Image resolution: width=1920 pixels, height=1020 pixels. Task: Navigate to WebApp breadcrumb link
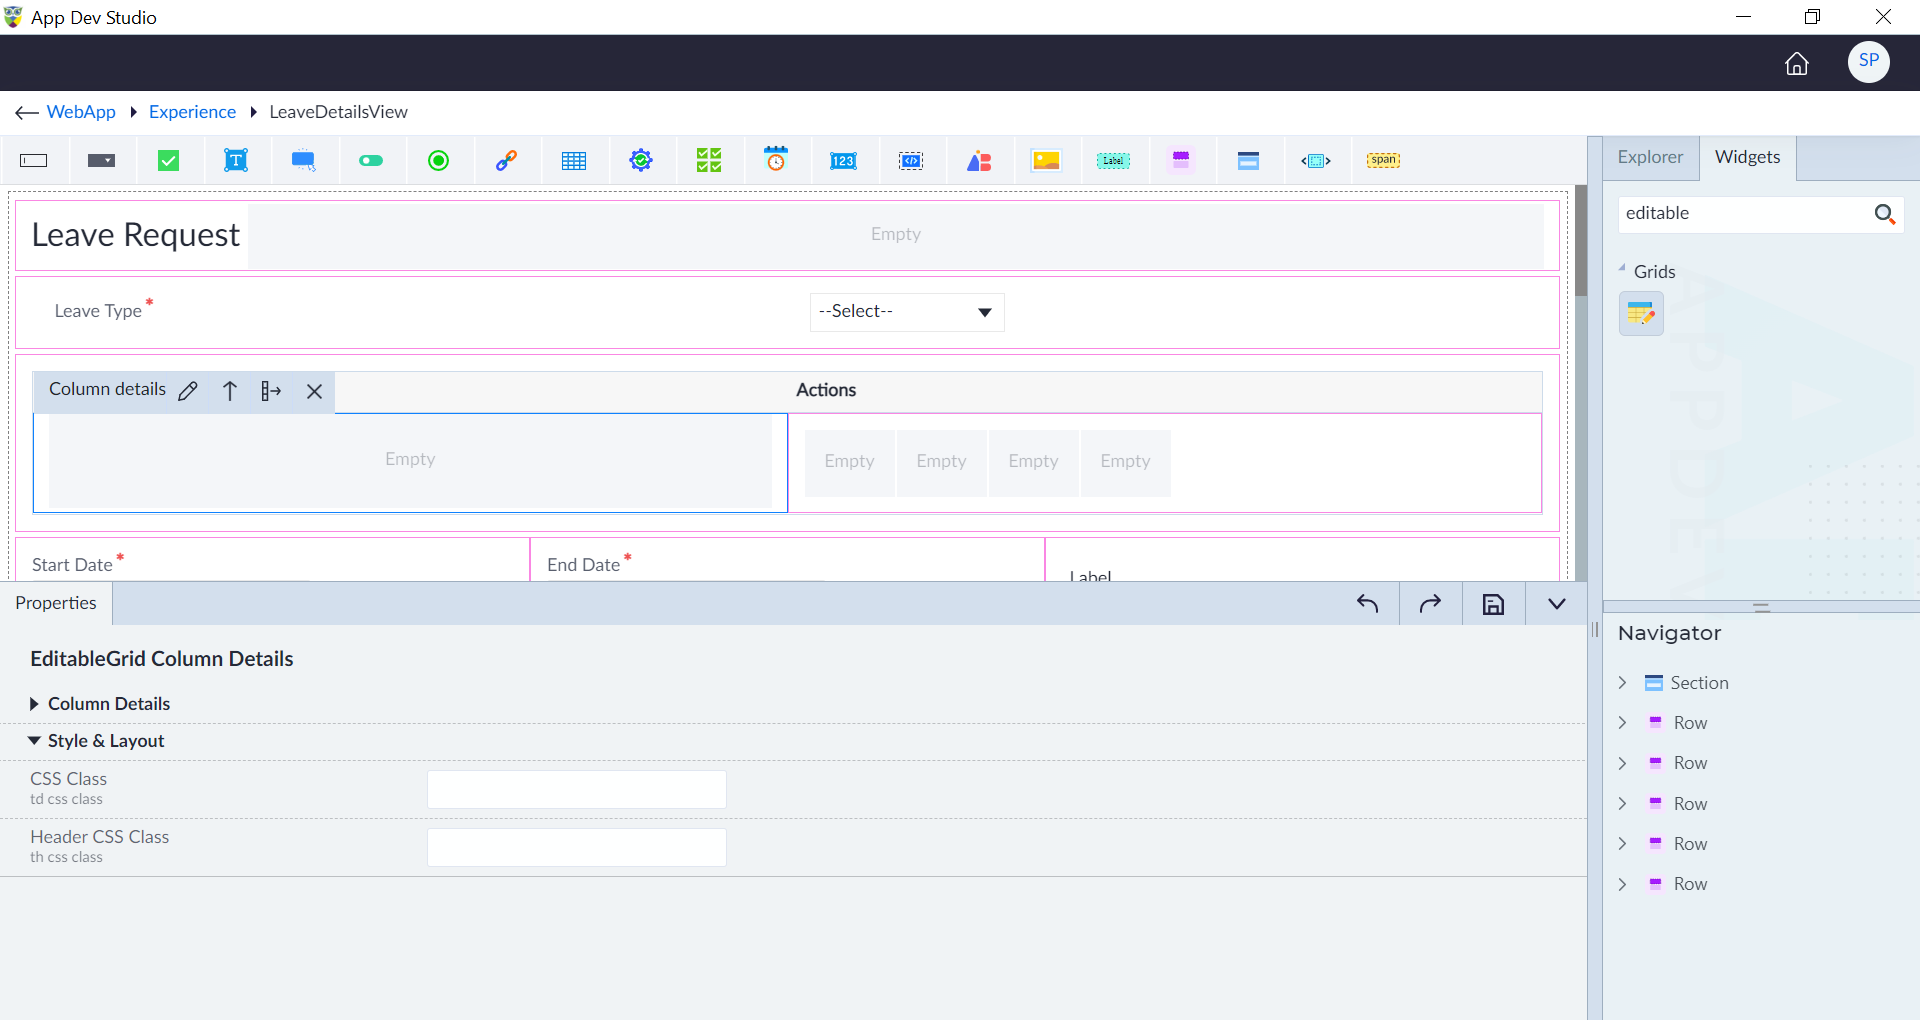click(81, 112)
